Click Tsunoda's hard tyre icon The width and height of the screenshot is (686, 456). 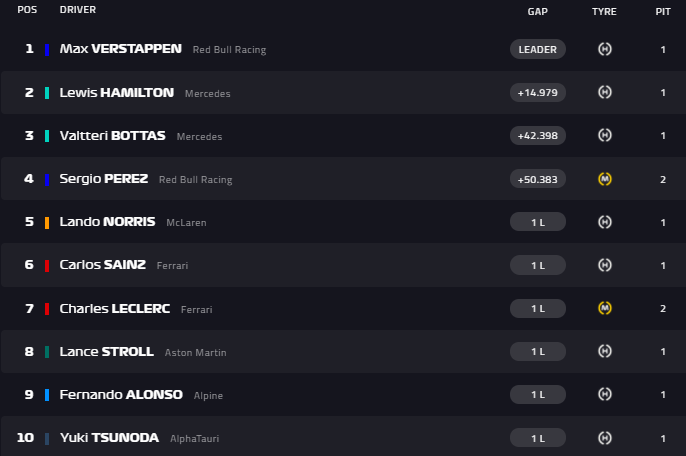tap(604, 438)
